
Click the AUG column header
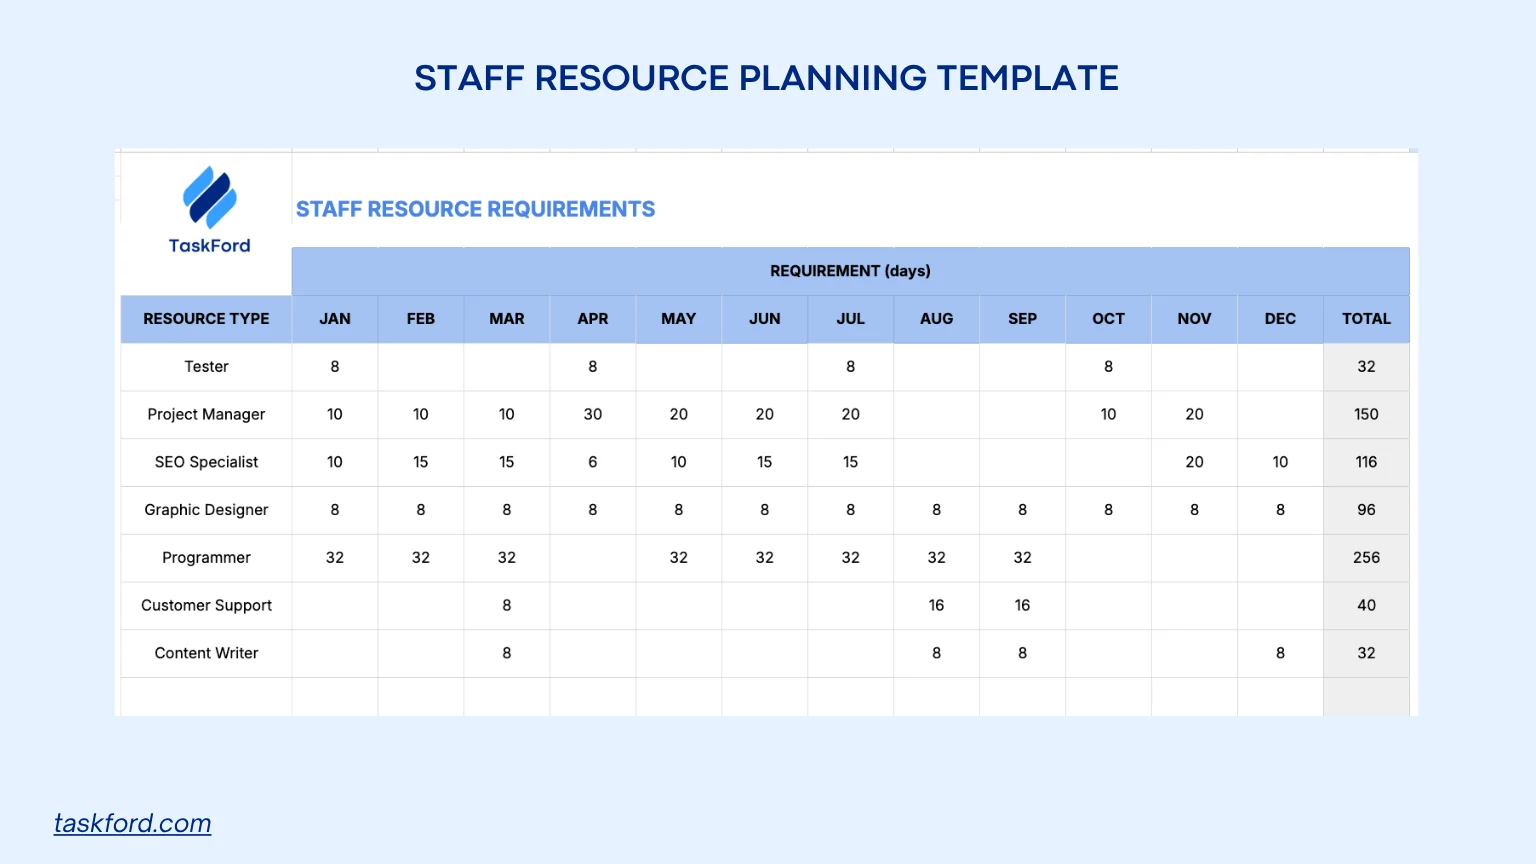click(x=937, y=319)
